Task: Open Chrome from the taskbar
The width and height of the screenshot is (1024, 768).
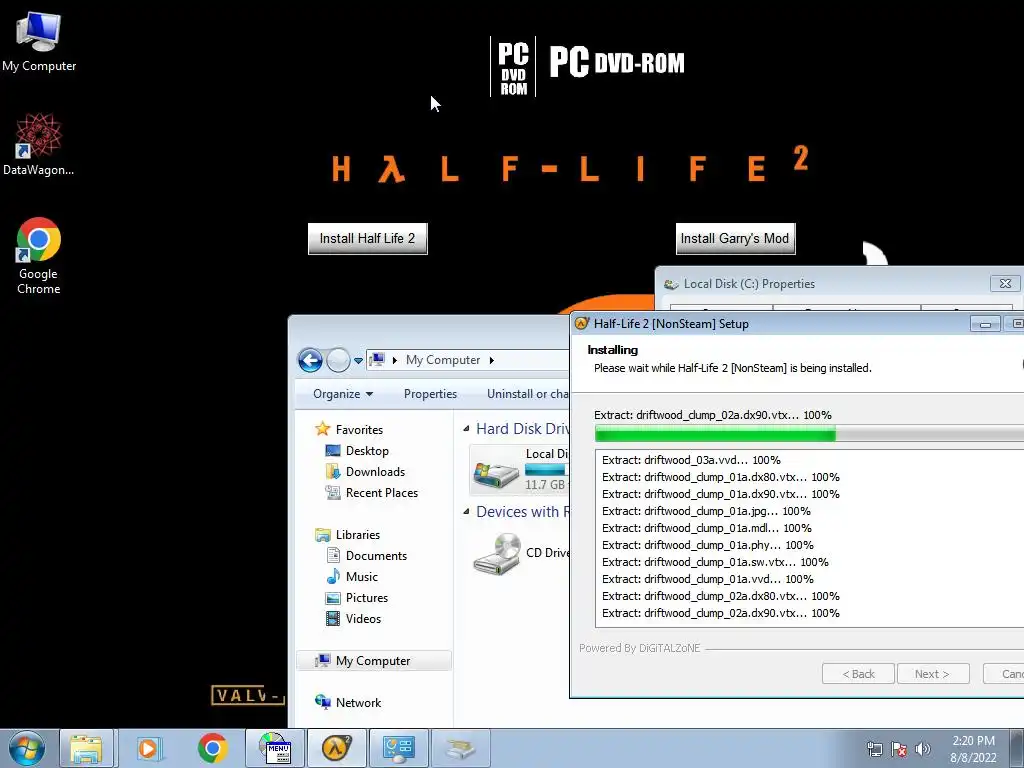Action: click(x=212, y=748)
